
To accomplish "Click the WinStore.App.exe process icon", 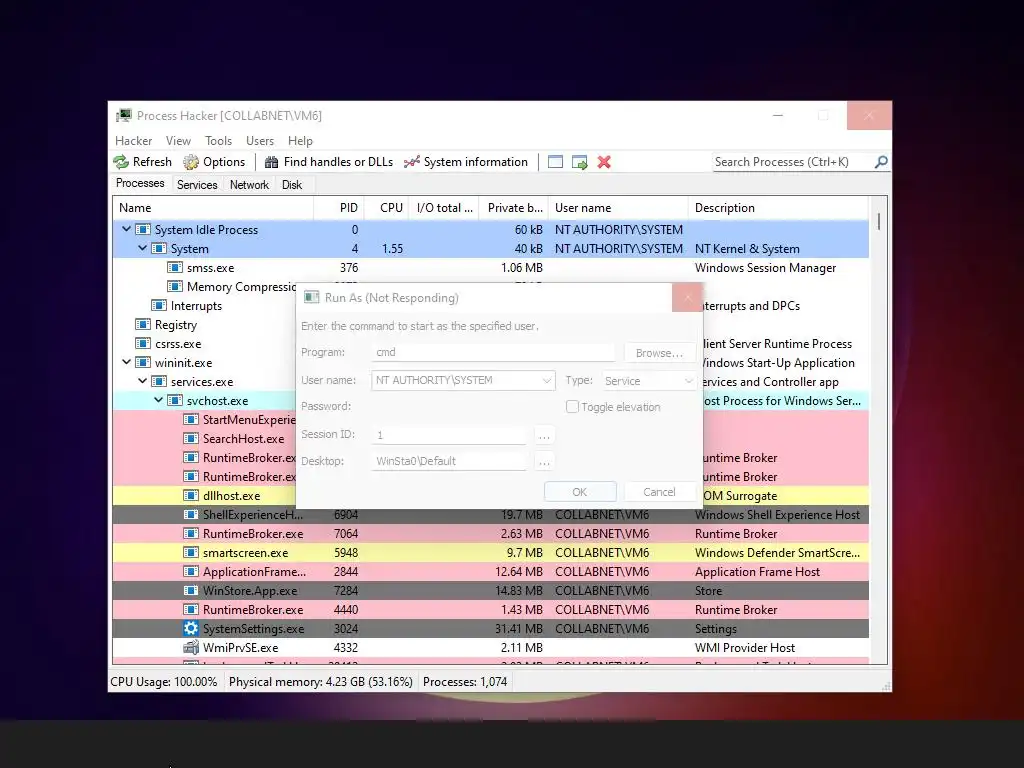I will (x=191, y=590).
